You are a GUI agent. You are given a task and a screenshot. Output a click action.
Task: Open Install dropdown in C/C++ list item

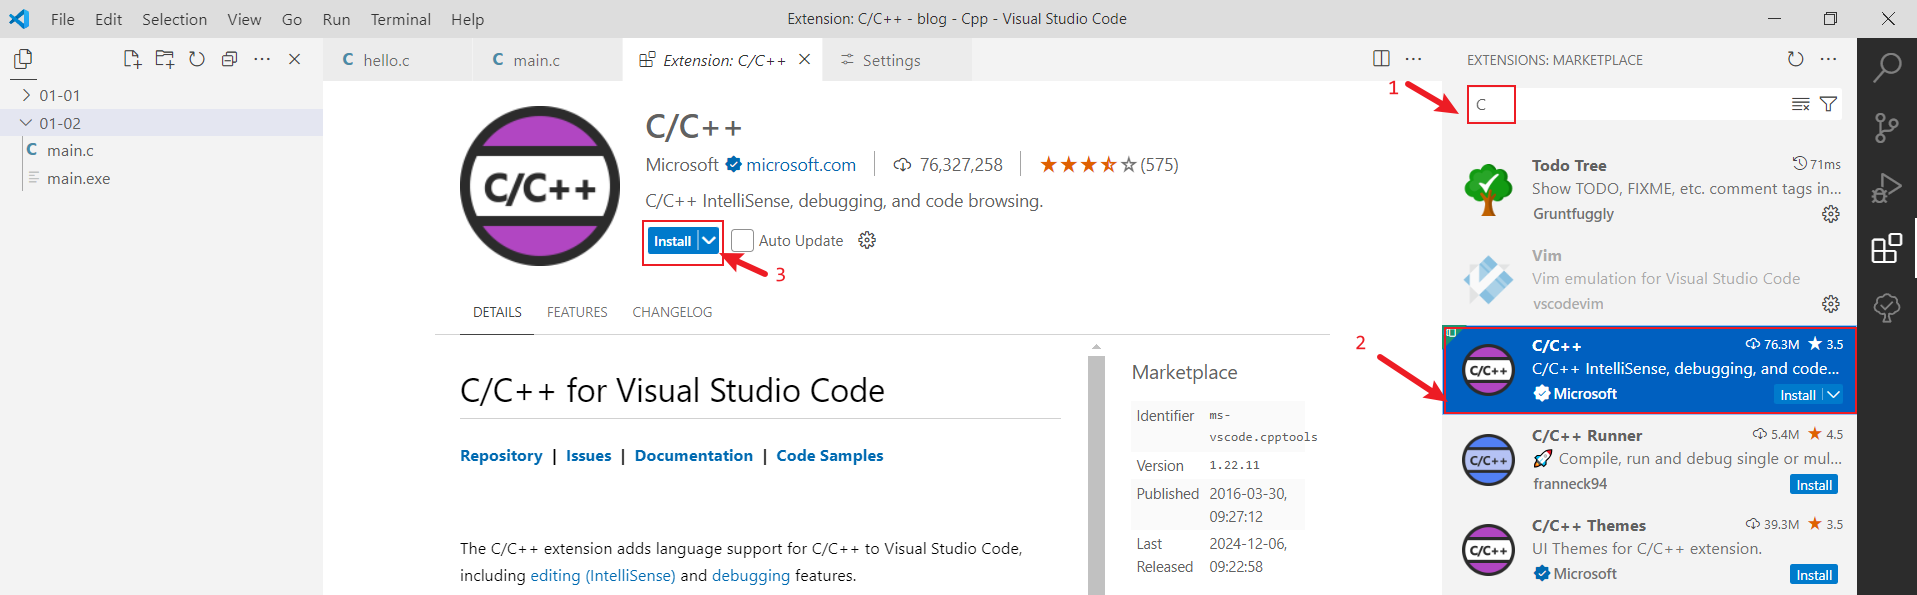pos(1832,395)
